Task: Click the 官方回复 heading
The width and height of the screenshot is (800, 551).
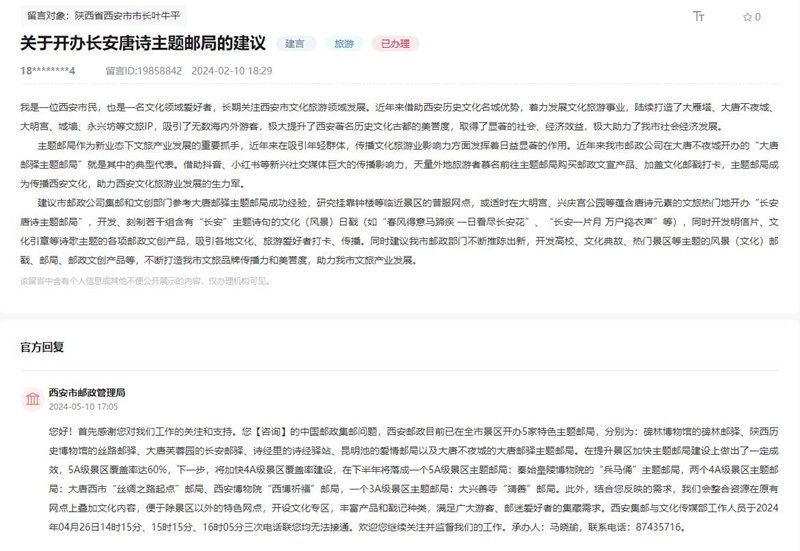Action: point(42,347)
